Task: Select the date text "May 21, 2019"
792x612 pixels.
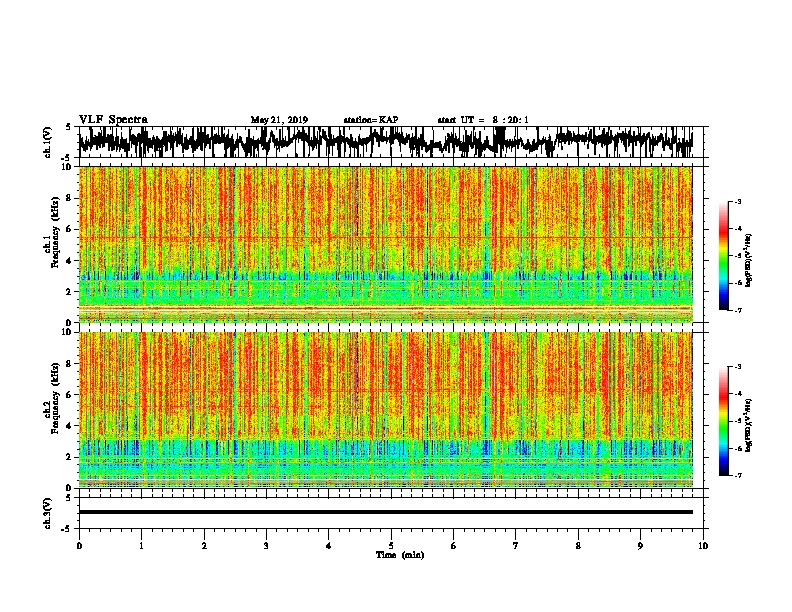Action: pyautogui.click(x=279, y=120)
